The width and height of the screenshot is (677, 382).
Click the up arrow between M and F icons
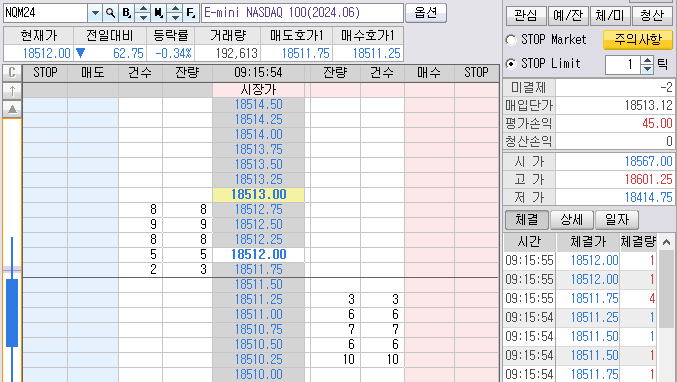[x=174, y=9]
